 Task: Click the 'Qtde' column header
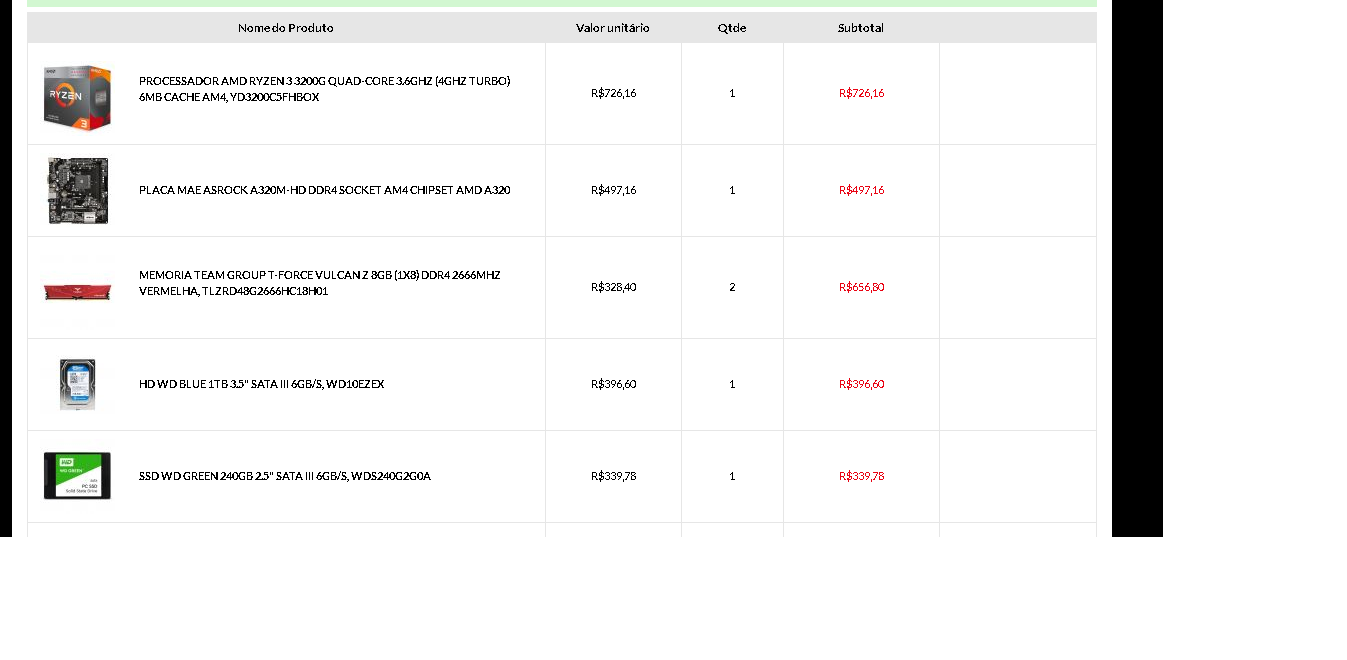(x=732, y=28)
